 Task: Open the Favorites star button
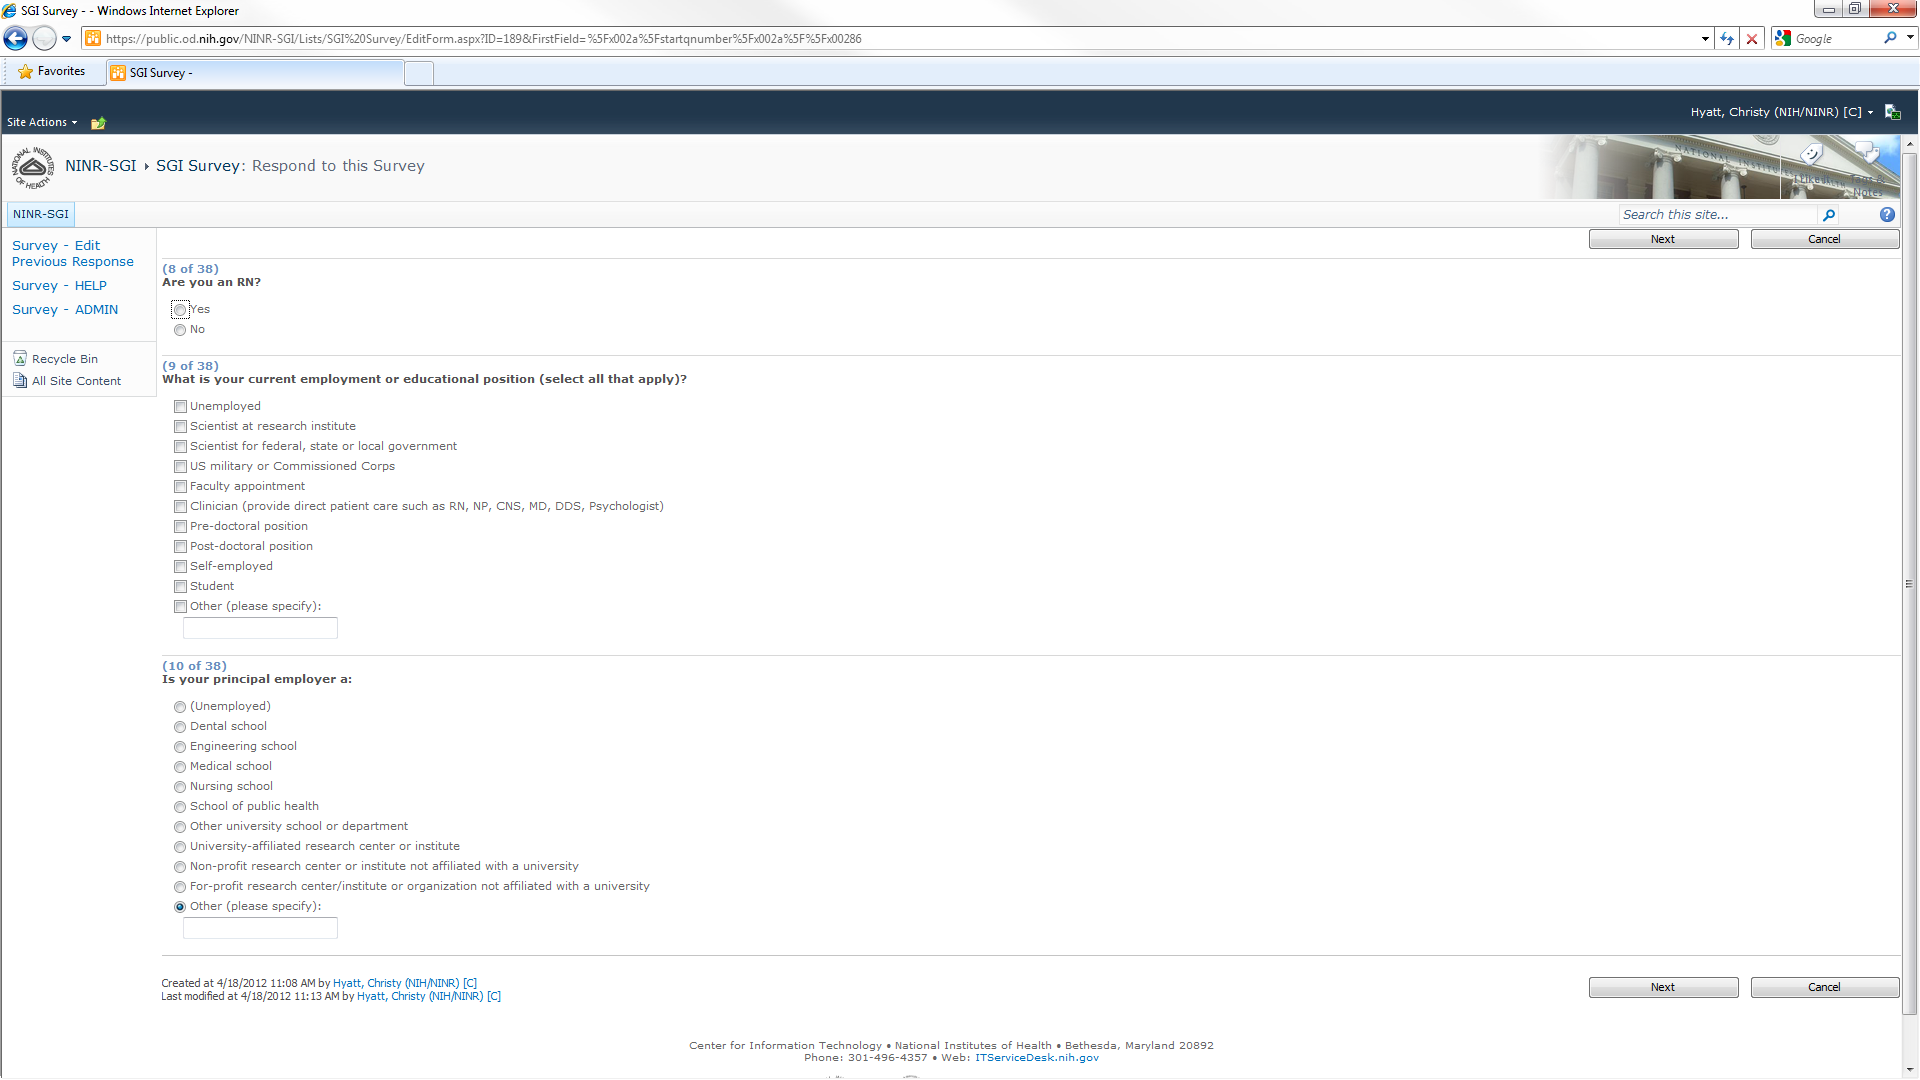tap(52, 72)
